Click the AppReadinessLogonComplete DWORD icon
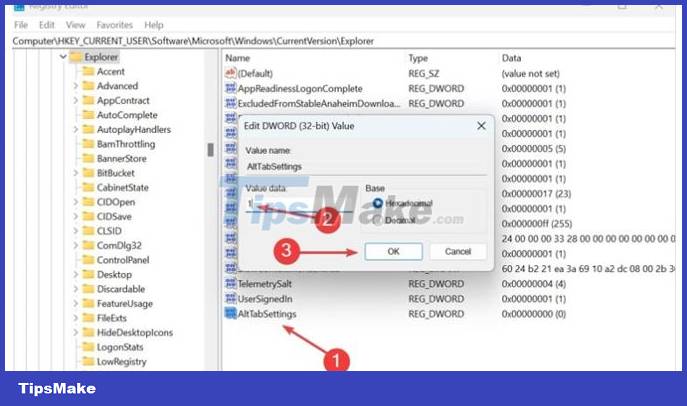687x406 pixels. pyautogui.click(x=230, y=88)
